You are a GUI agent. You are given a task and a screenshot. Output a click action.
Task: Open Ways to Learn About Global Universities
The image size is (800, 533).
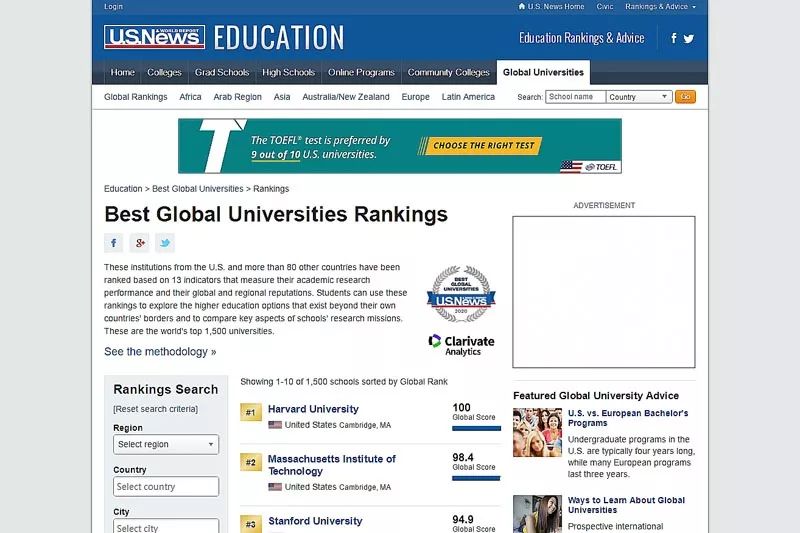point(627,505)
